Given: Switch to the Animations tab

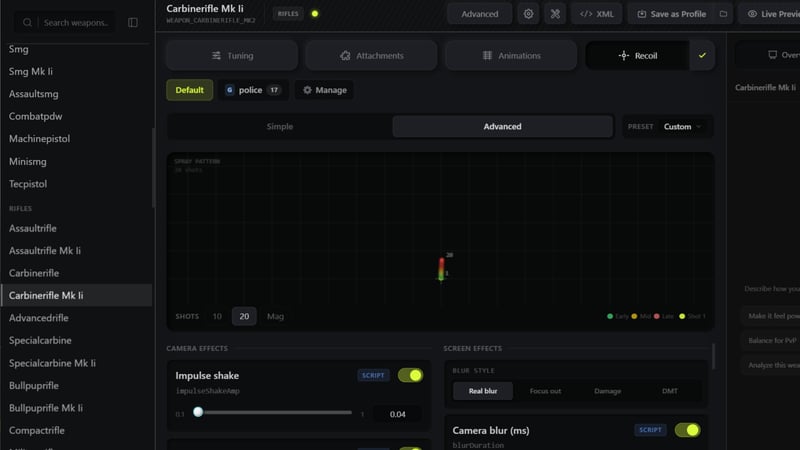Looking at the screenshot, I should (x=511, y=55).
